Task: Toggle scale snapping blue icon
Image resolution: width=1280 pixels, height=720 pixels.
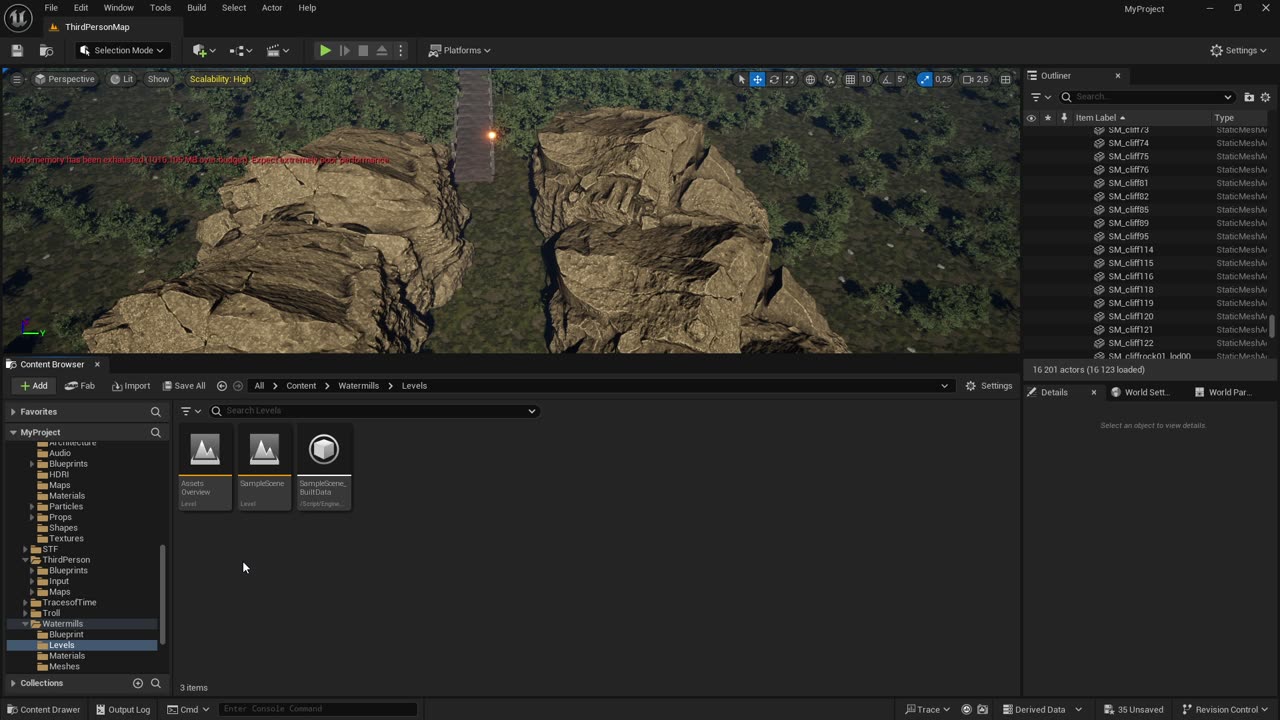Action: (925, 79)
